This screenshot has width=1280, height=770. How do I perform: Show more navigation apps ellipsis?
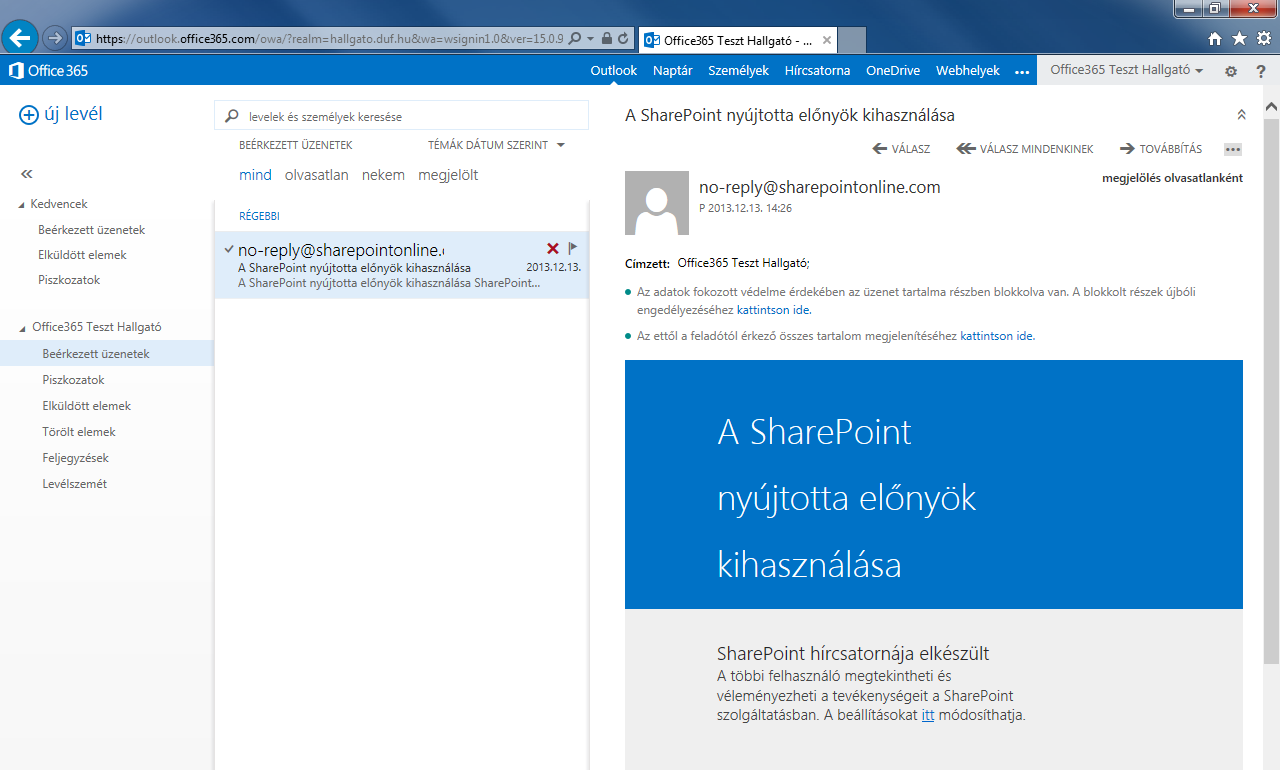click(1021, 71)
